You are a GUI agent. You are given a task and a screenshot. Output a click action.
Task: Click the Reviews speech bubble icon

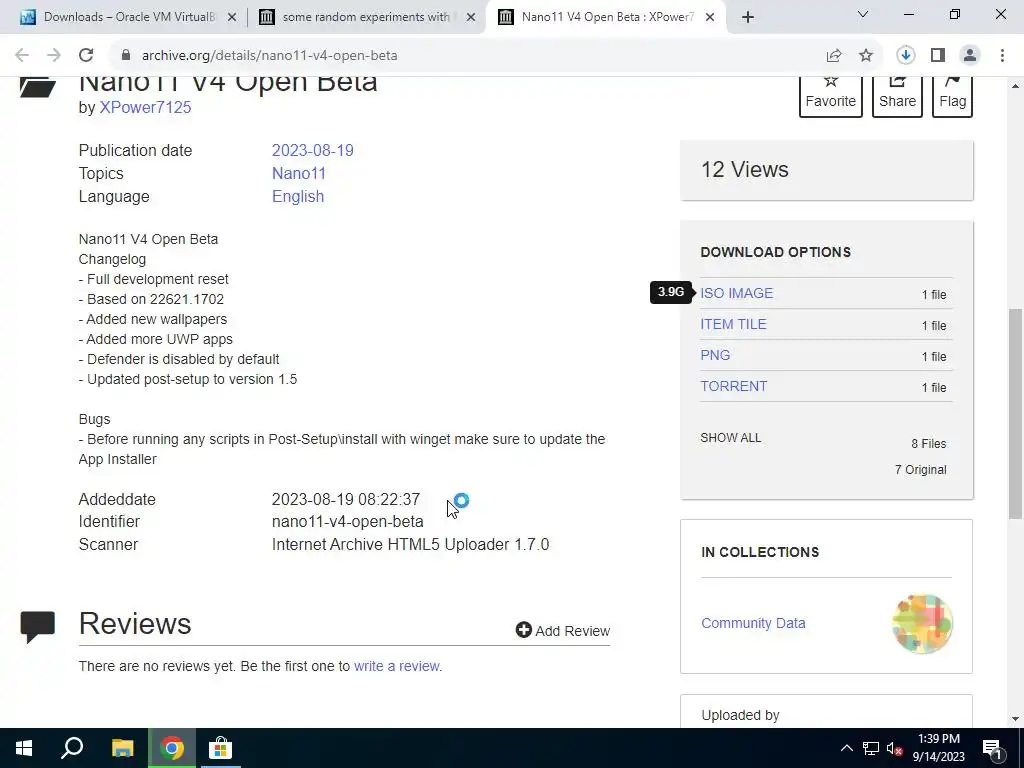pos(37,627)
